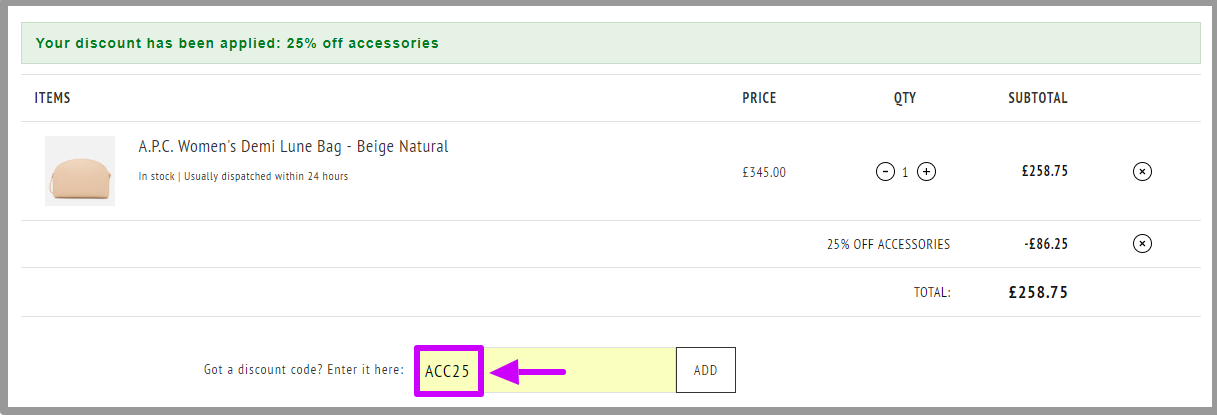Viewport: 1217px width, 415px height.
Task: Click the discount applied green banner
Action: 610,43
